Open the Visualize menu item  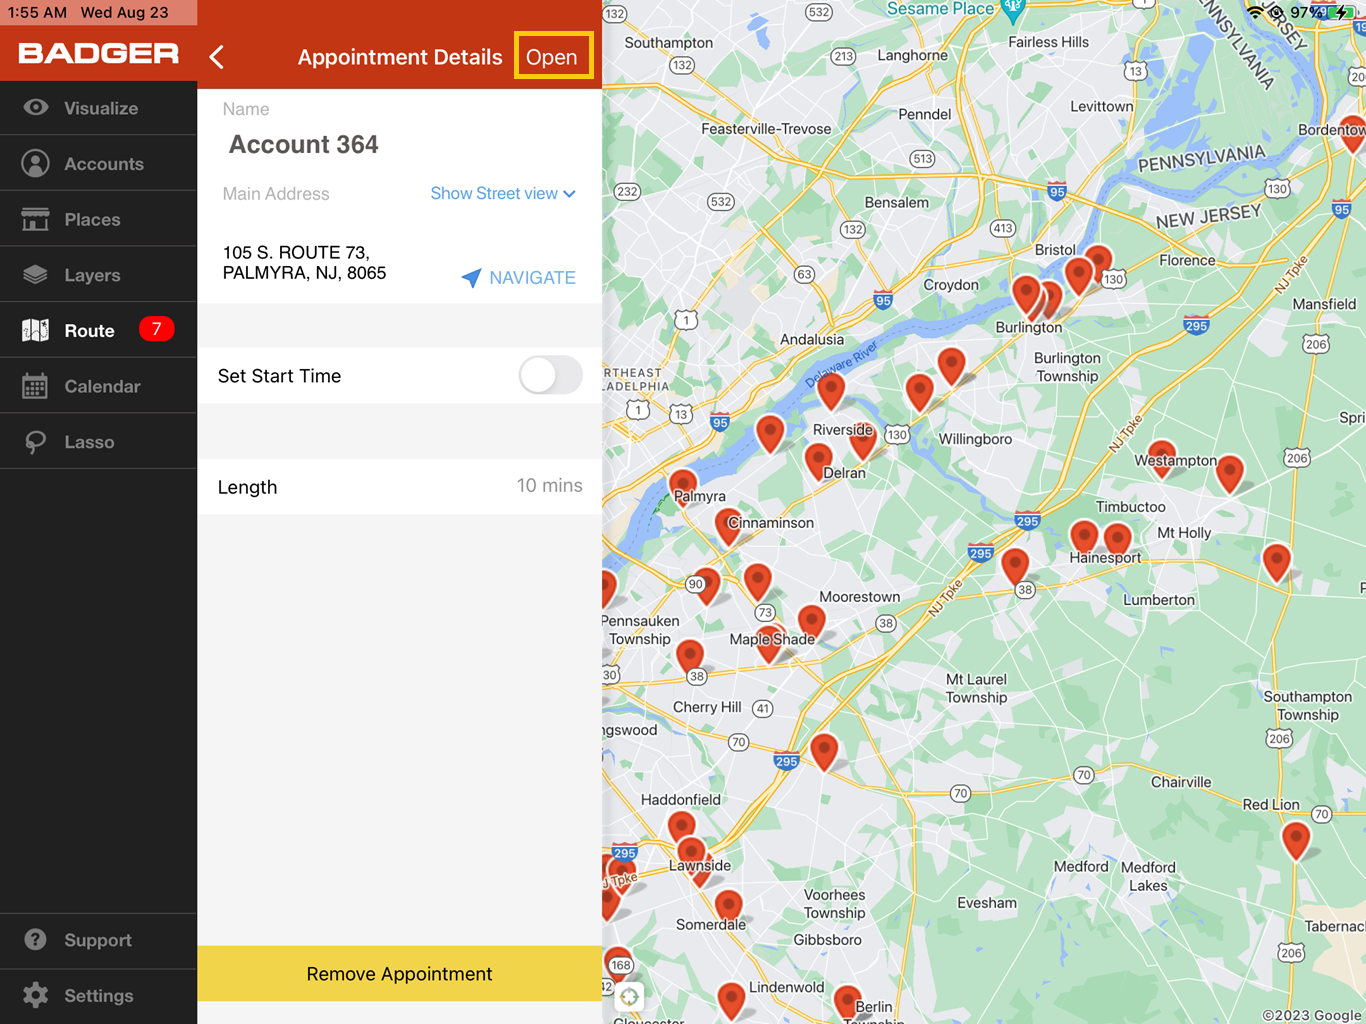point(98,107)
